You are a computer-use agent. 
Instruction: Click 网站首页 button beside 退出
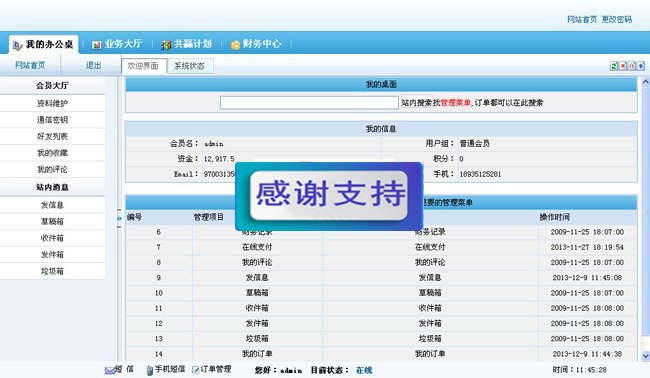coord(30,65)
